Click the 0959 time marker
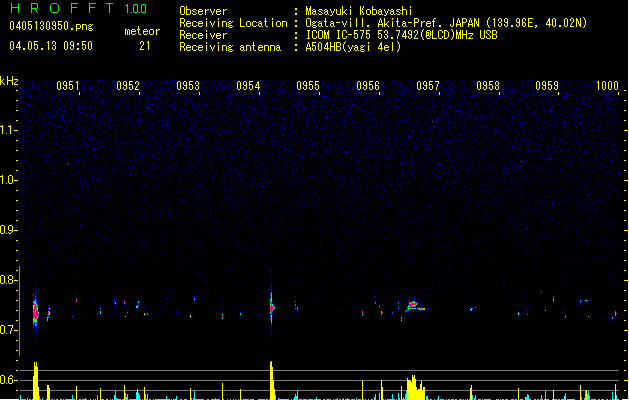The height and width of the screenshot is (400, 629). click(x=547, y=86)
